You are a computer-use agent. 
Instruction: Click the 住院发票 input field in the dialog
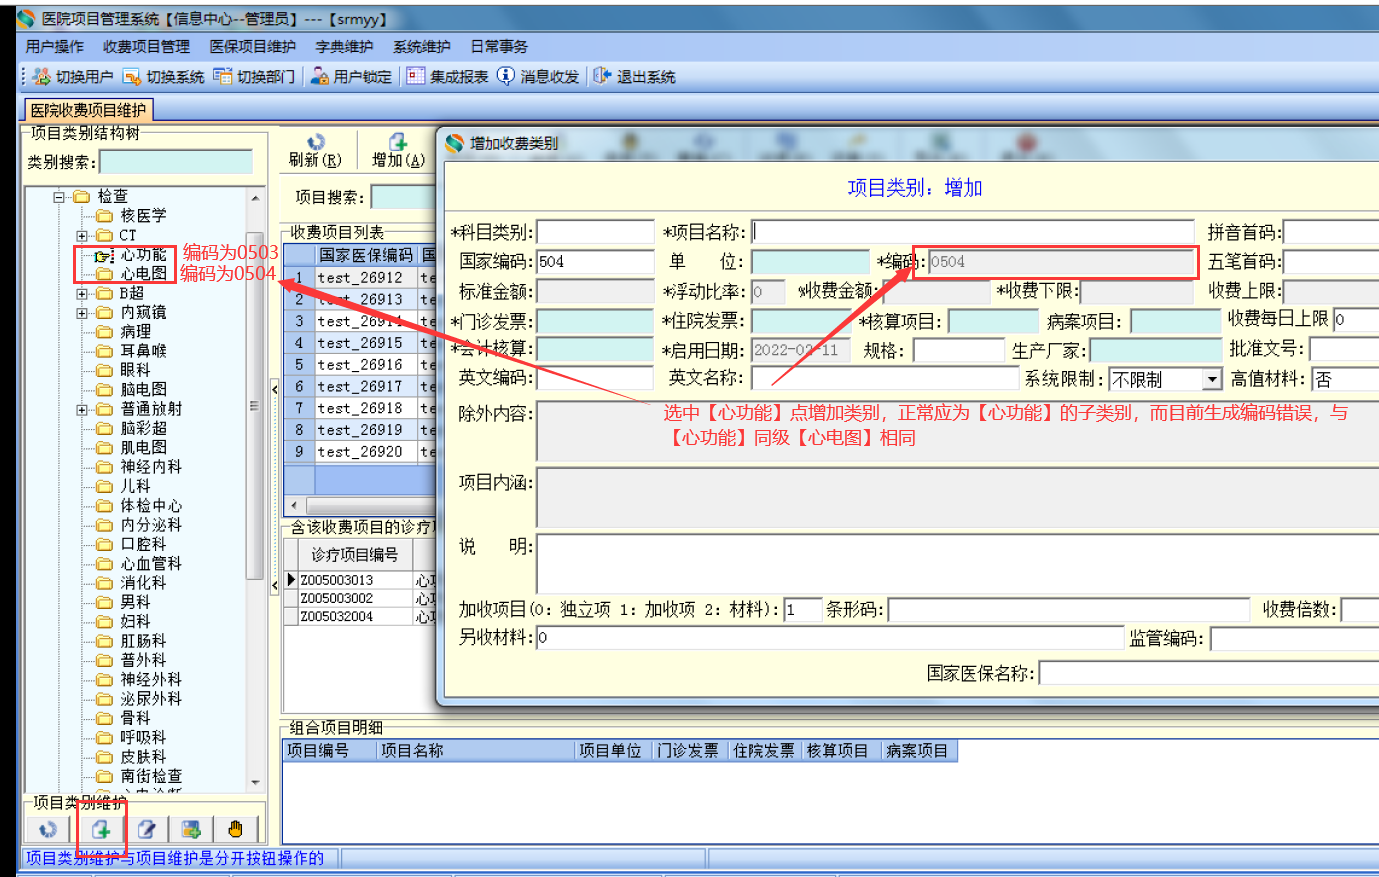pos(800,321)
